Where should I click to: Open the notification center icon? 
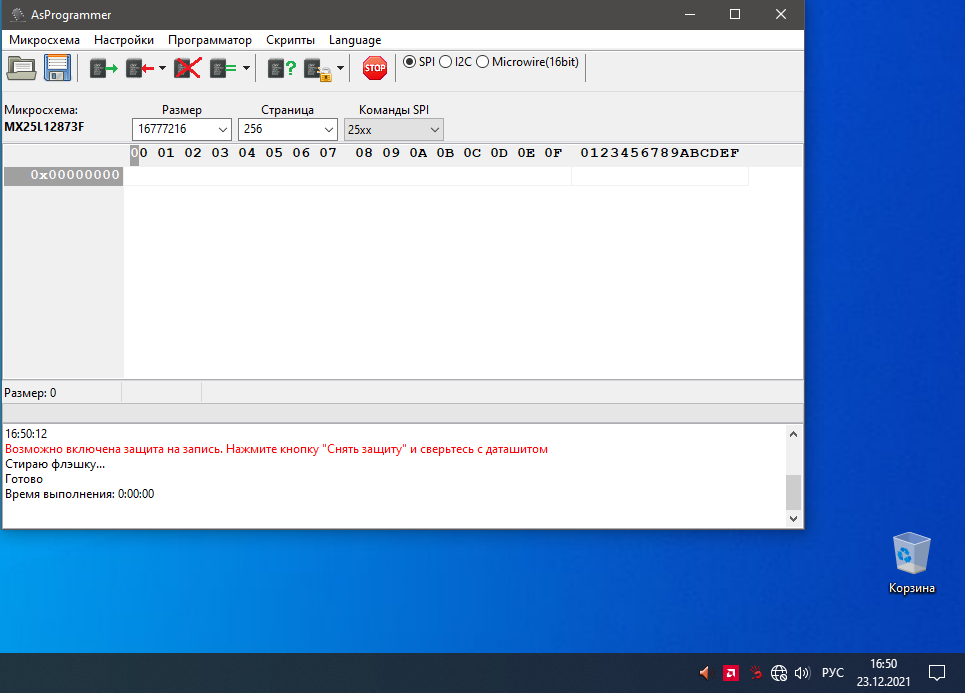pos(937,673)
